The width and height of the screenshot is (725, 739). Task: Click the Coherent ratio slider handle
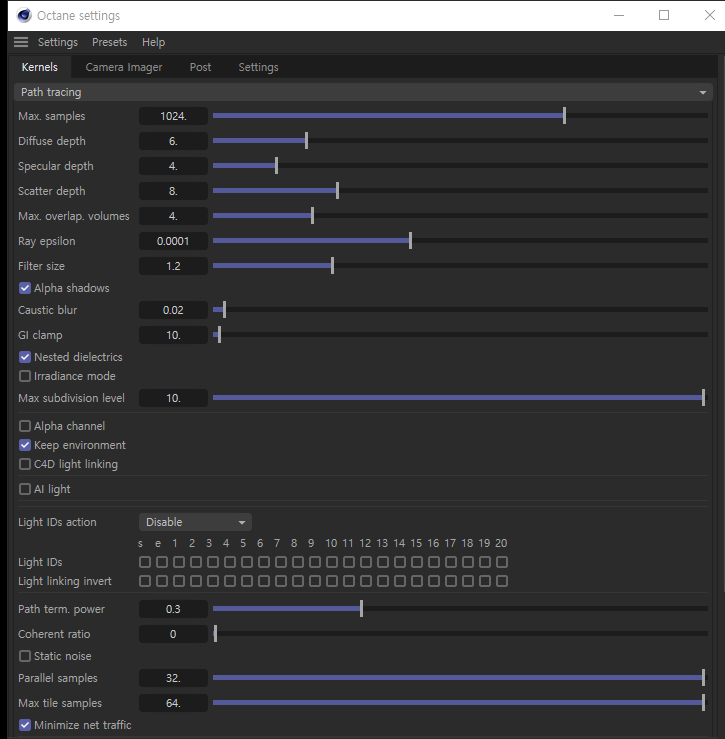(x=215, y=633)
